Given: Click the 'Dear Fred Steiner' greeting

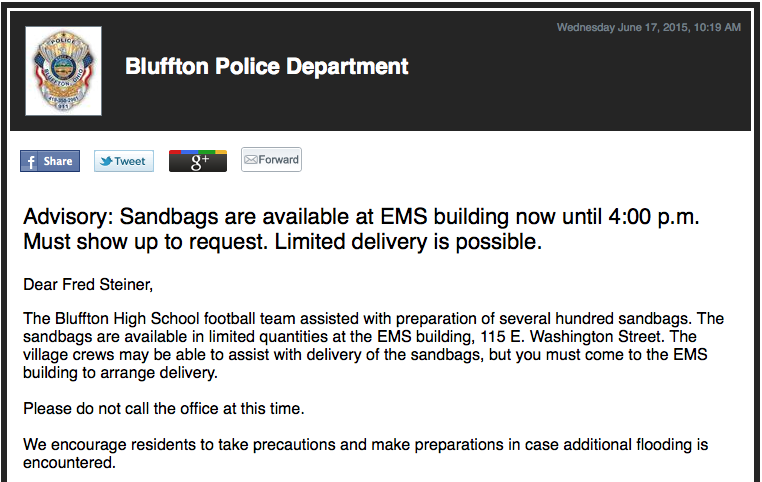Looking at the screenshot, I should (x=88, y=284).
